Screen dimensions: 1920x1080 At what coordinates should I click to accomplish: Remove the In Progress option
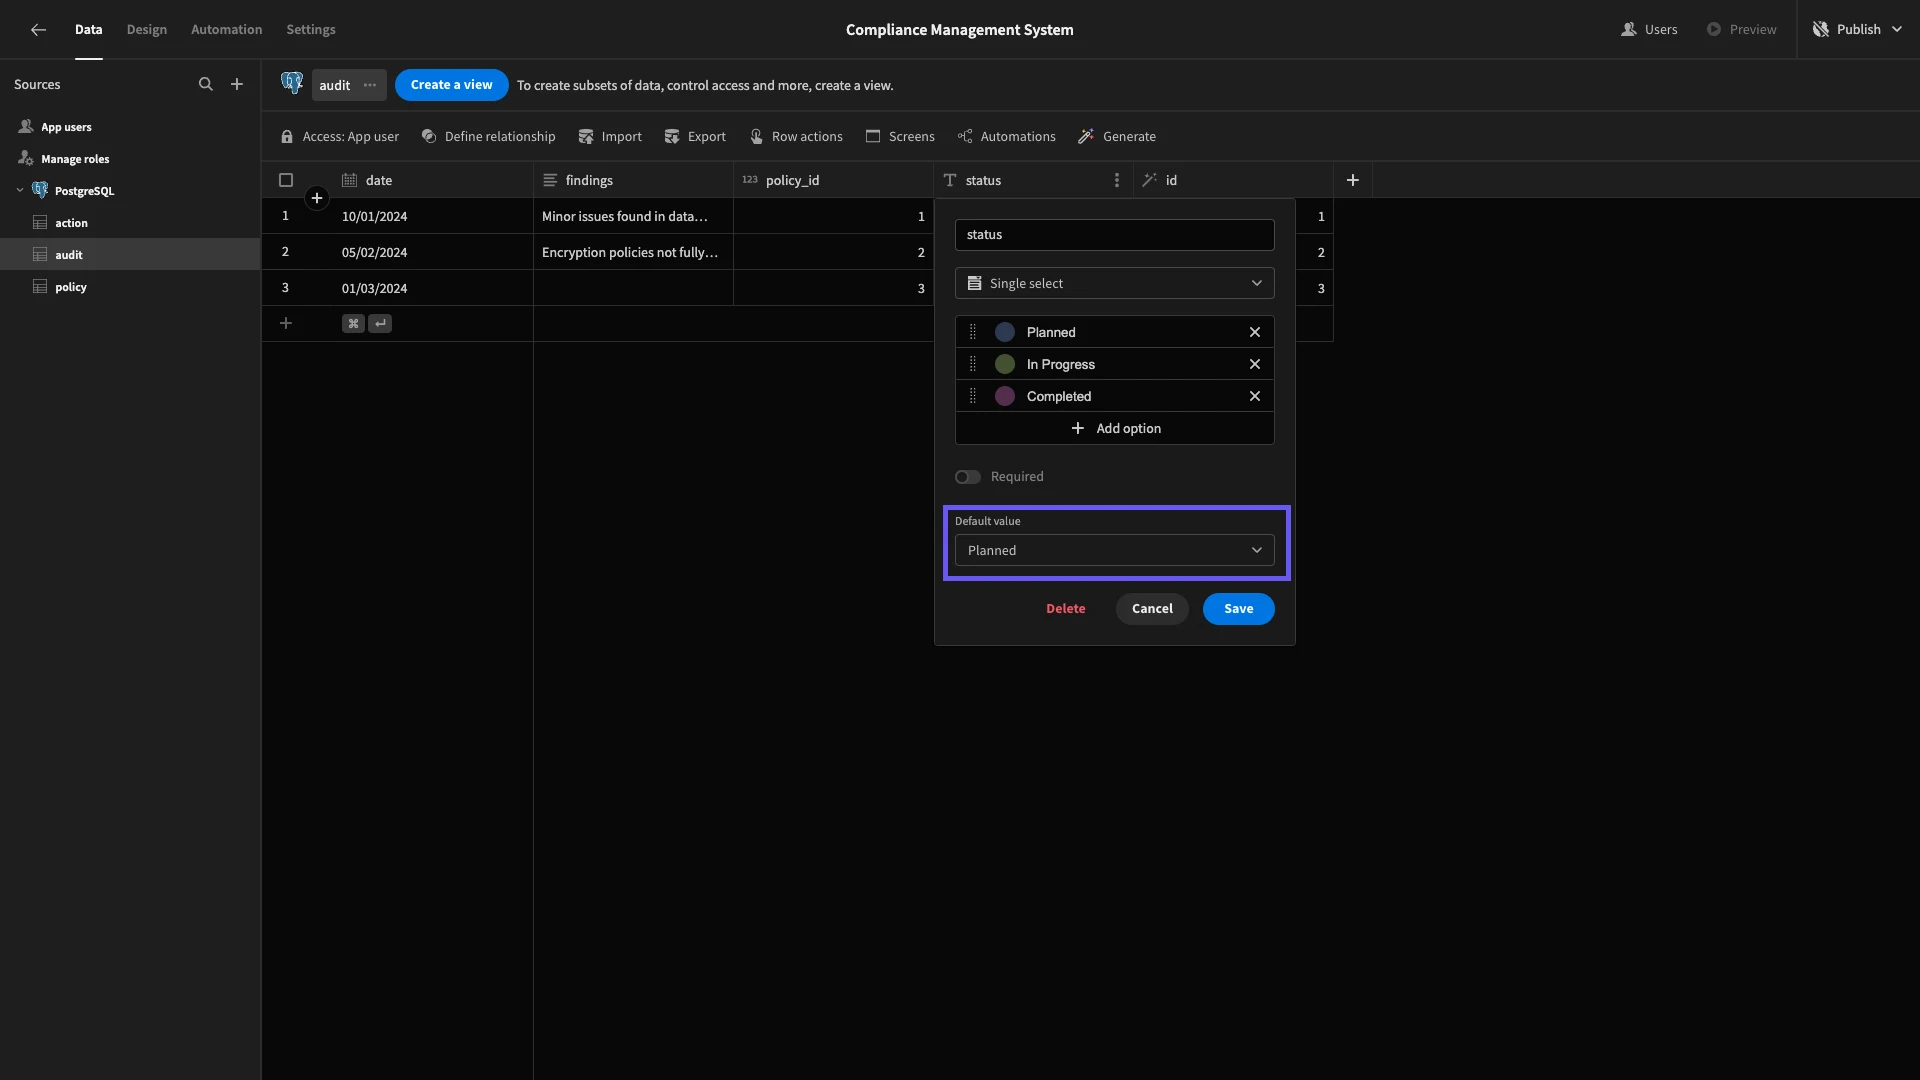[x=1254, y=365]
